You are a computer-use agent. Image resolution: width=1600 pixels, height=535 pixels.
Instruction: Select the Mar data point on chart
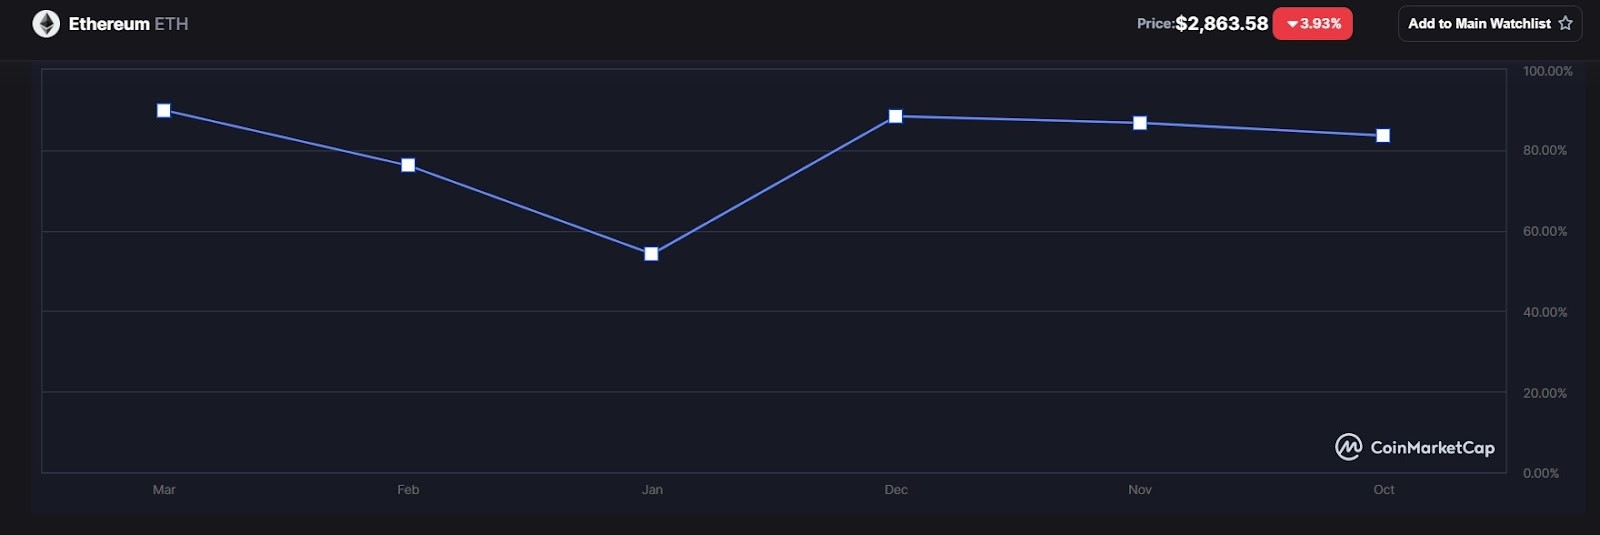[x=164, y=110]
